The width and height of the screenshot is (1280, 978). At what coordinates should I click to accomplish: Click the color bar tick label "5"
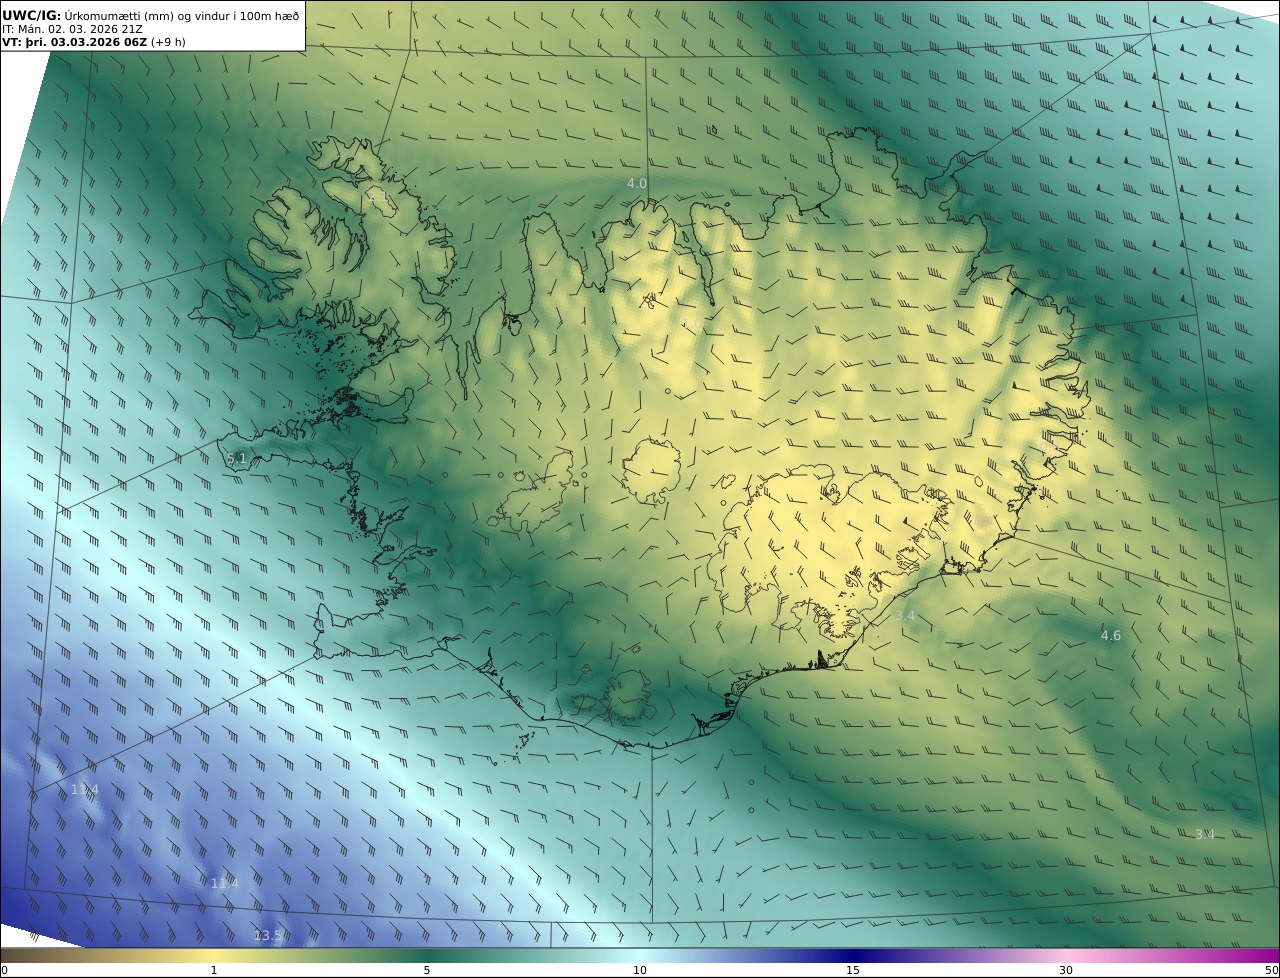click(x=427, y=970)
